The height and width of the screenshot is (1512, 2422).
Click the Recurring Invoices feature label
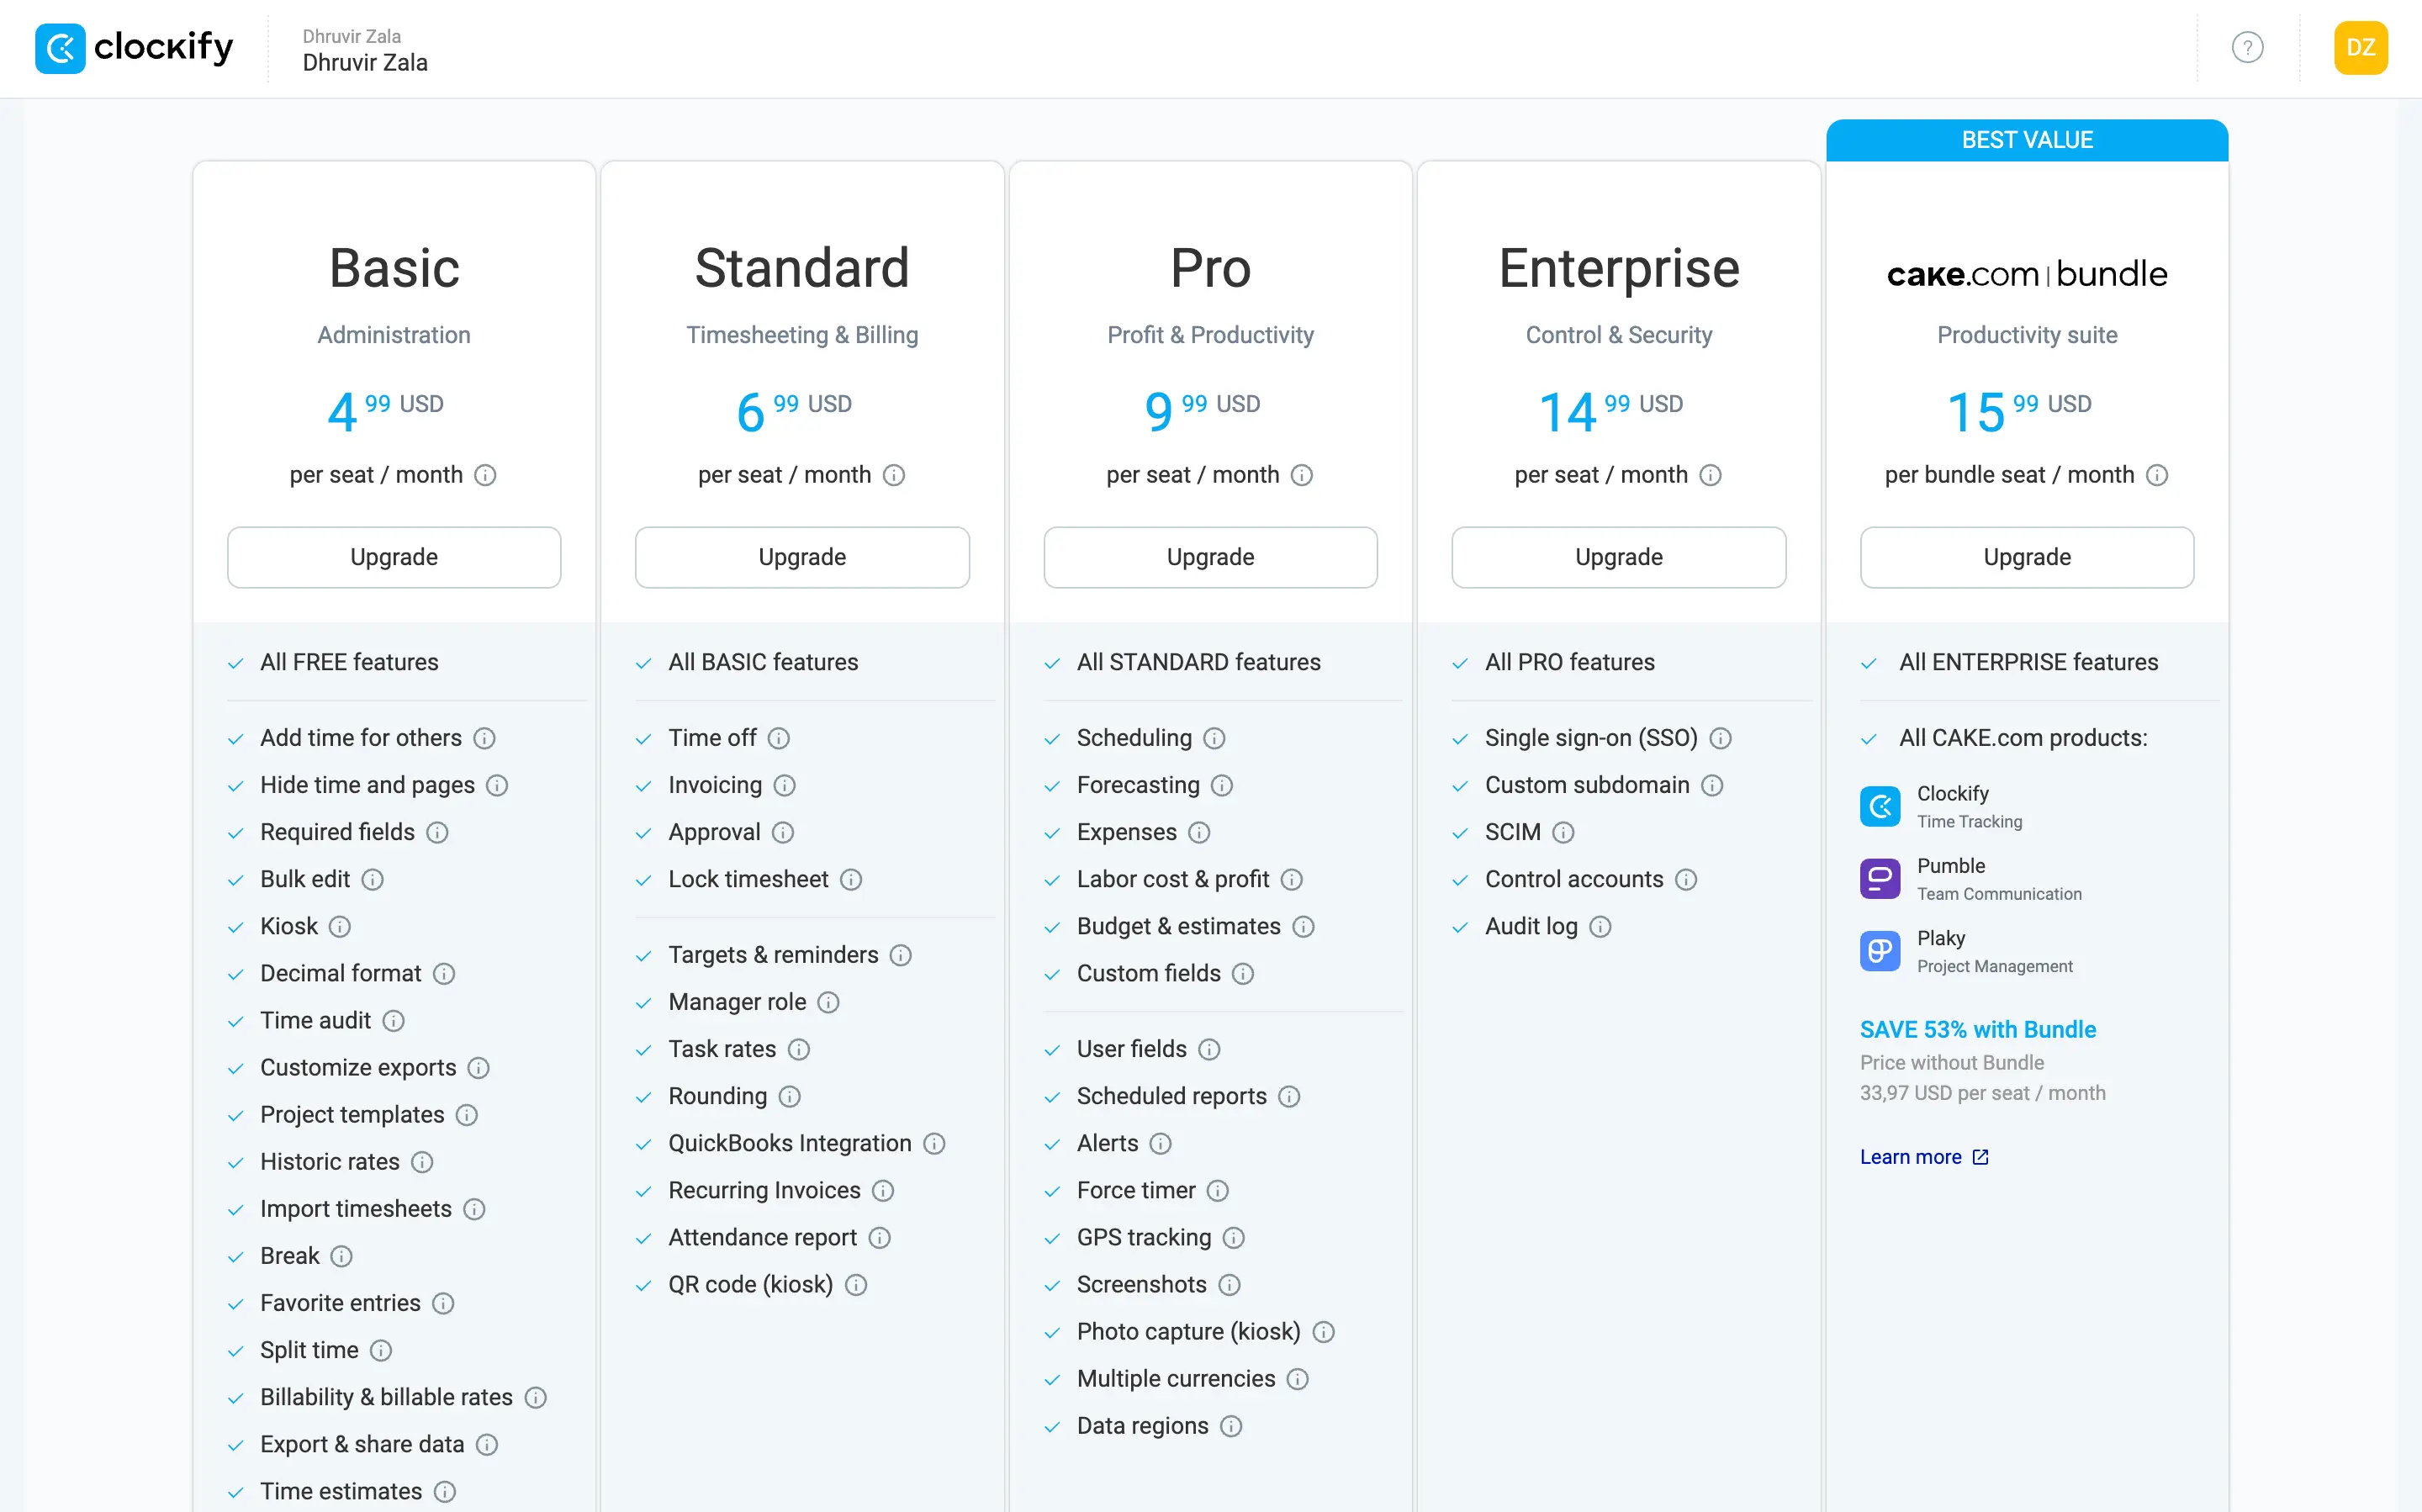(764, 1191)
